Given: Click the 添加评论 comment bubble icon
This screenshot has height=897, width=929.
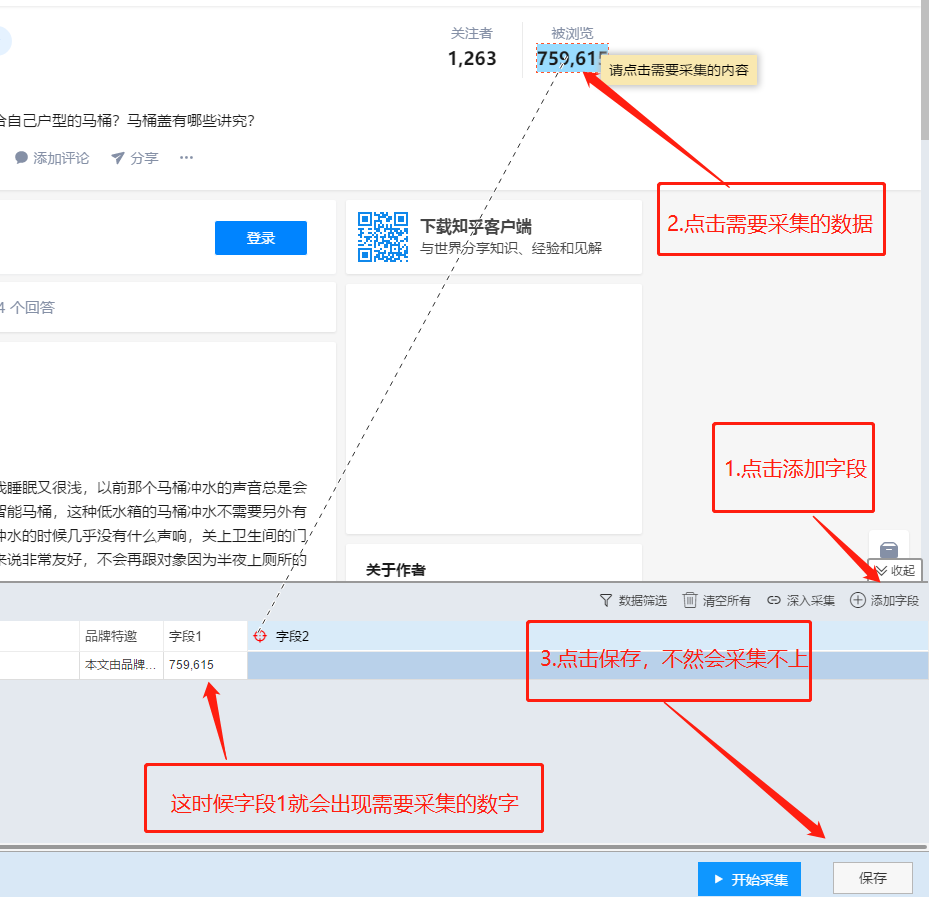Looking at the screenshot, I should click(21, 158).
